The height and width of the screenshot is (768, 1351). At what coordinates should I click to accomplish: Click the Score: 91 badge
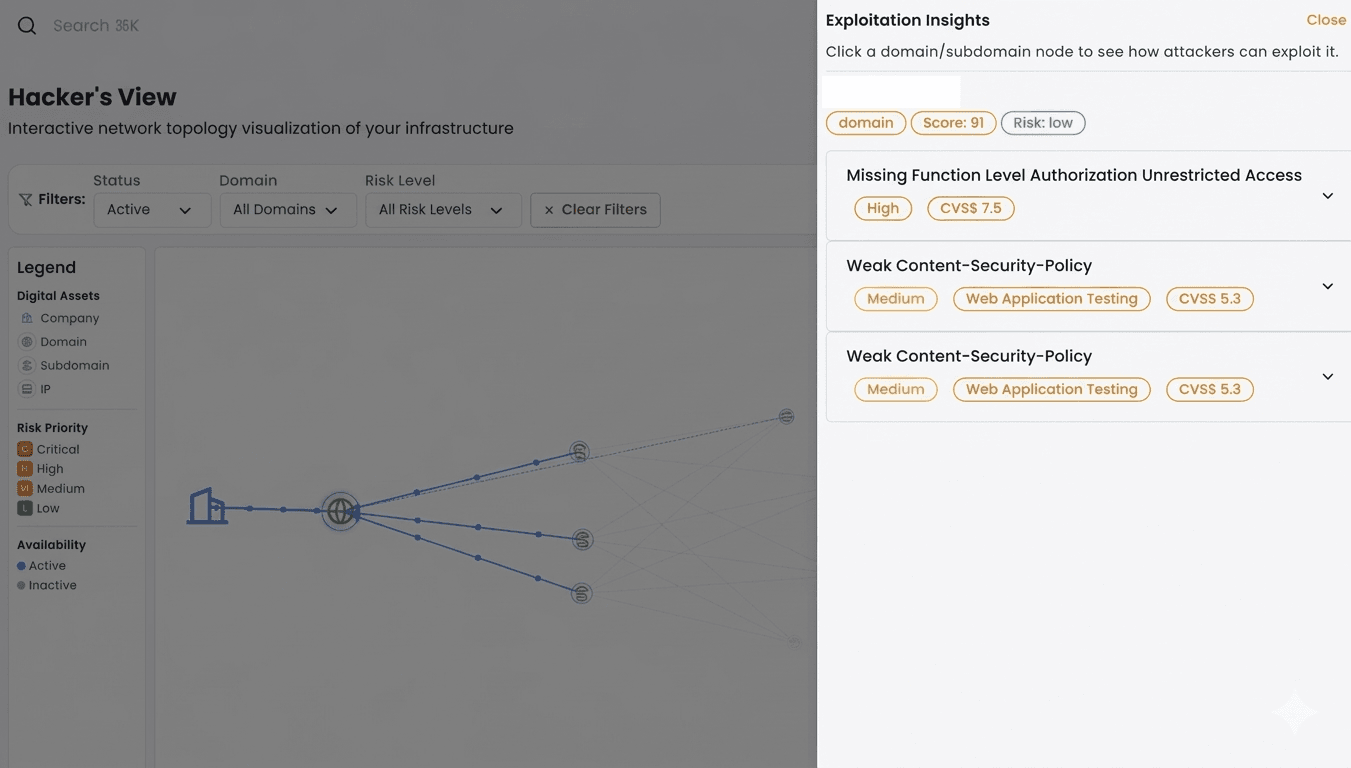tap(952, 123)
